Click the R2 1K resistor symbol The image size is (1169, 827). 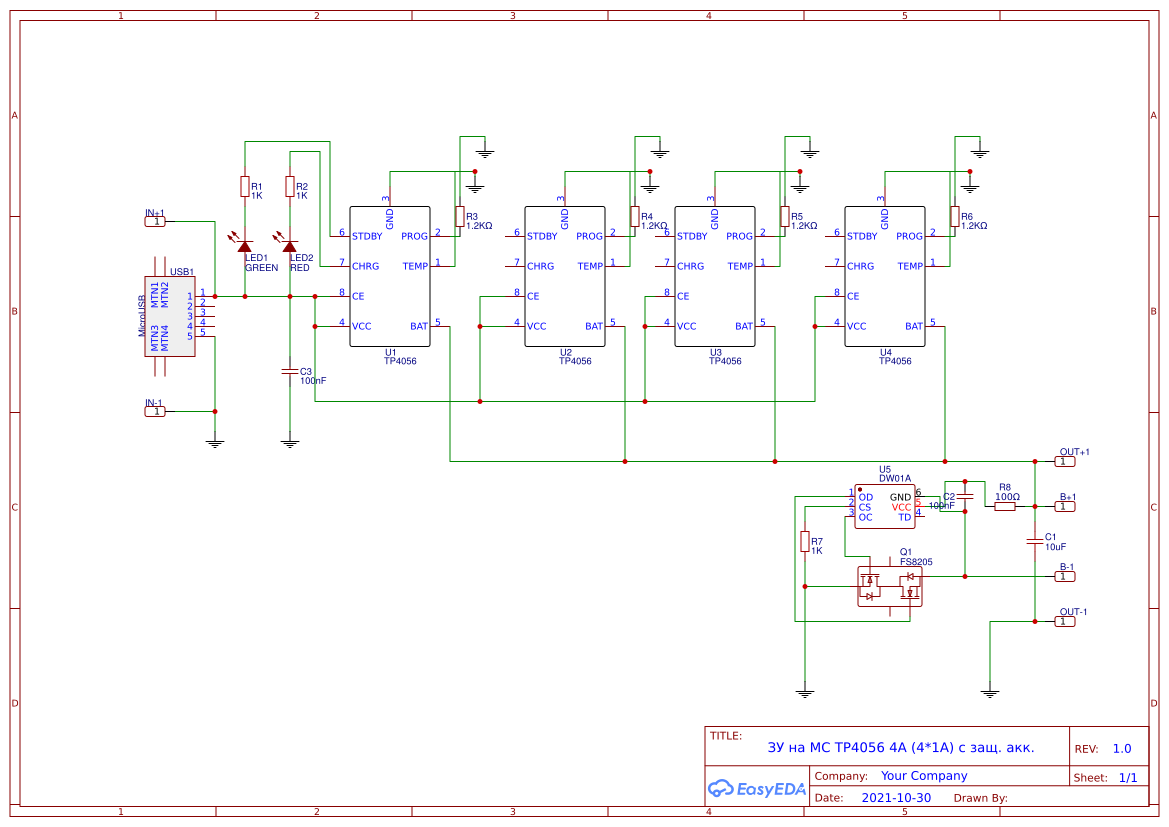click(x=290, y=186)
